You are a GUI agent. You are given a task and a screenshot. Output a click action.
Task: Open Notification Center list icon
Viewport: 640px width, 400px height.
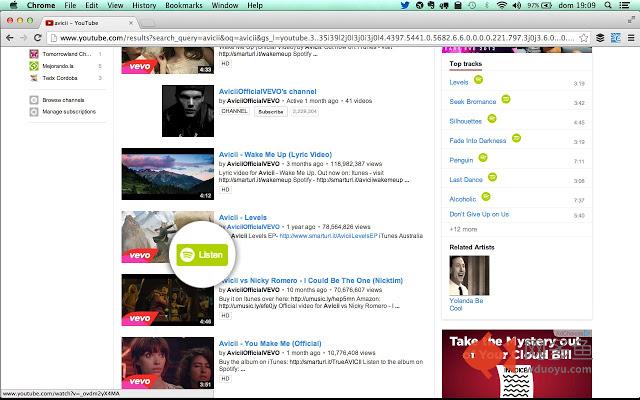(624, 5)
